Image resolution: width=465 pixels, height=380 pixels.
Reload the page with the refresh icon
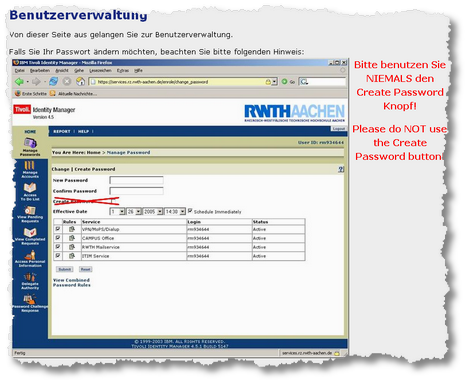click(53, 81)
